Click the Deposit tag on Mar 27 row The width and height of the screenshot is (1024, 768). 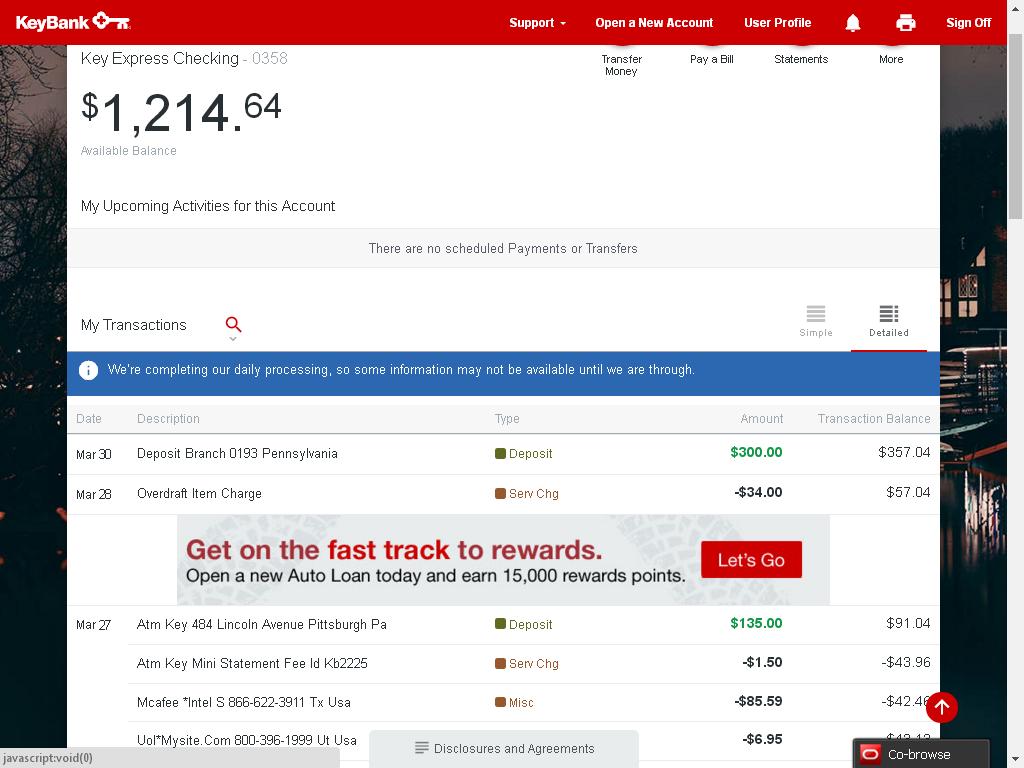pos(524,624)
